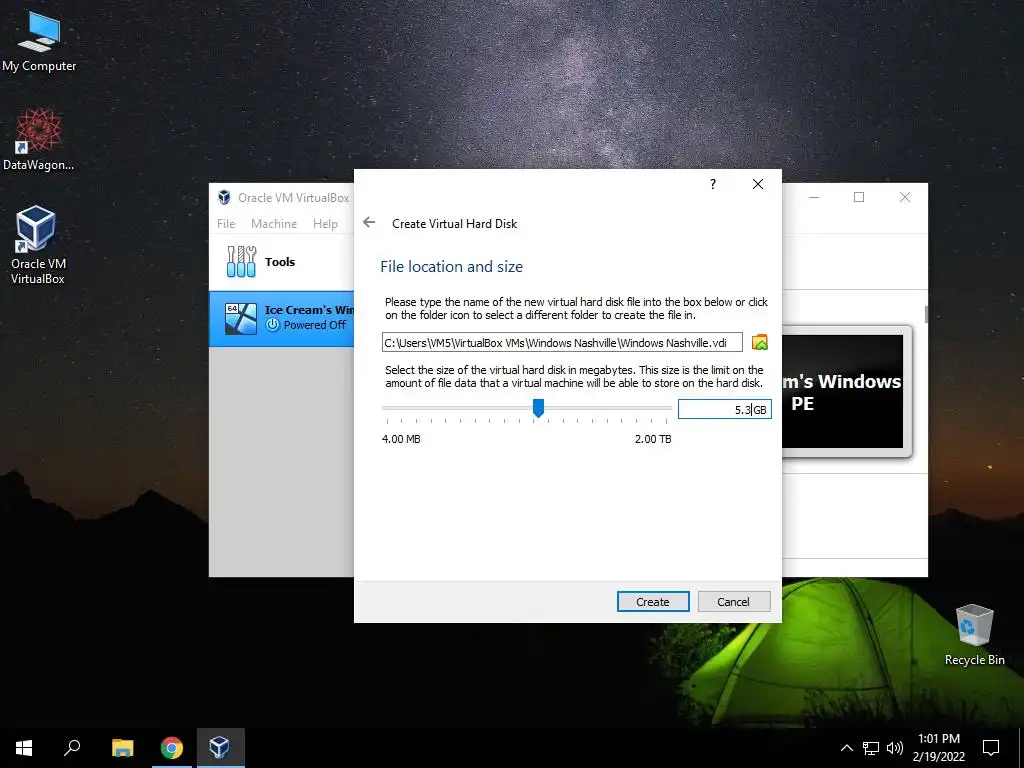Select the DataWagon desktop shortcut

click(x=39, y=140)
